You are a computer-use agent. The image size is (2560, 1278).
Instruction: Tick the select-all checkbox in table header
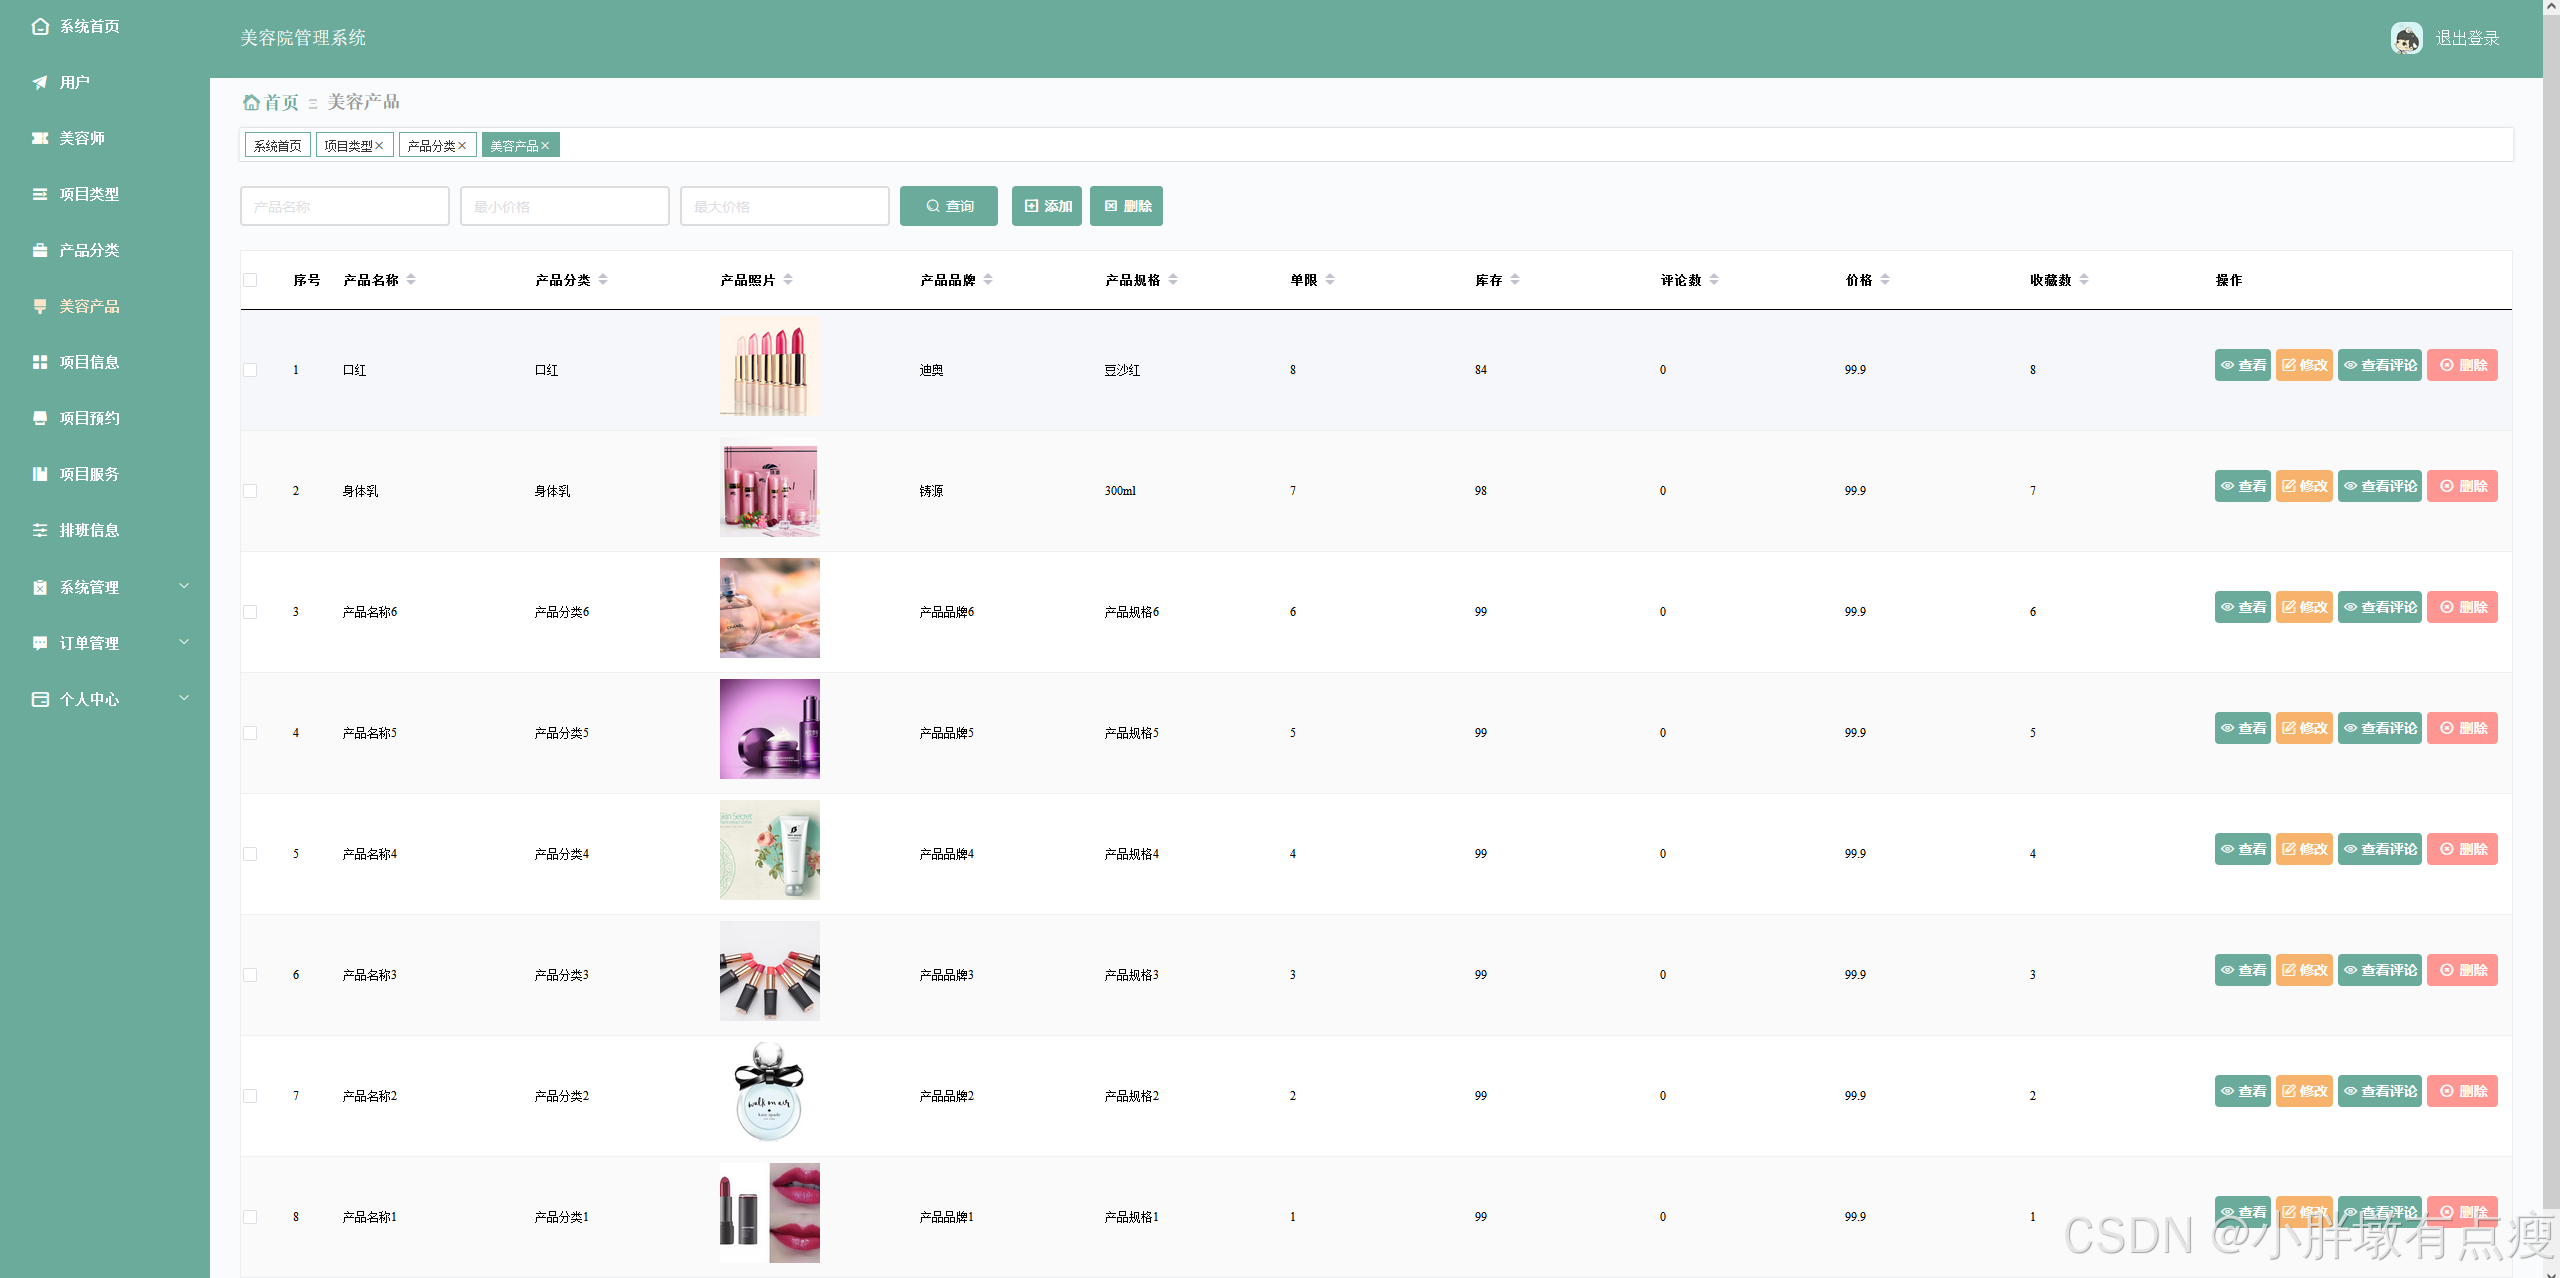(x=250, y=280)
